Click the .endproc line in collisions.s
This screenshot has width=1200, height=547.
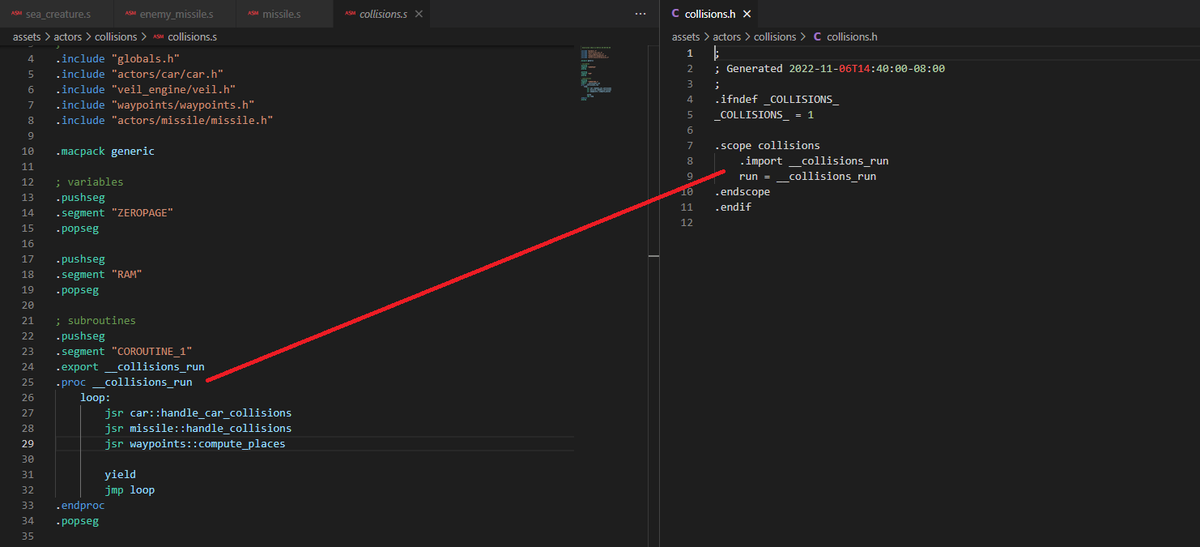click(x=80, y=505)
